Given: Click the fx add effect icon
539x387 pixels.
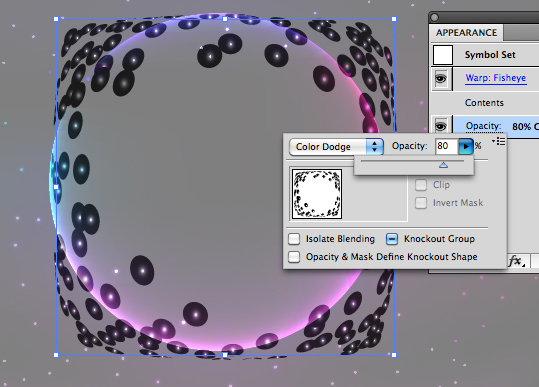Looking at the screenshot, I should pos(516,261).
